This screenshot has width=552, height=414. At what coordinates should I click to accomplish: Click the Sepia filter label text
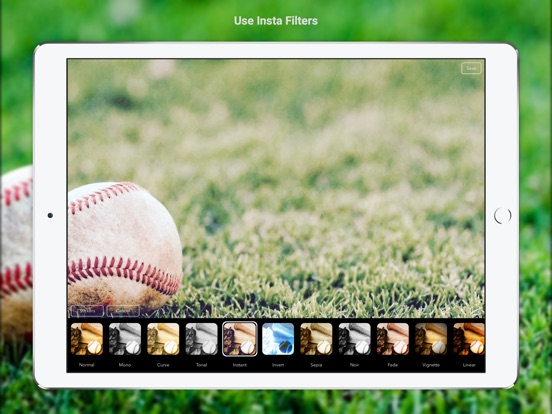(316, 365)
